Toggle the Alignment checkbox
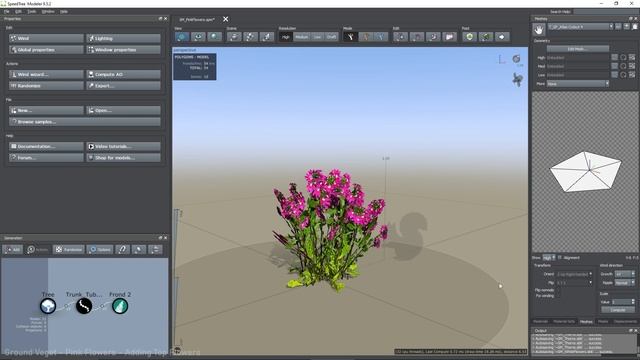Image resolution: width=640 pixels, height=360 pixels. click(560, 258)
